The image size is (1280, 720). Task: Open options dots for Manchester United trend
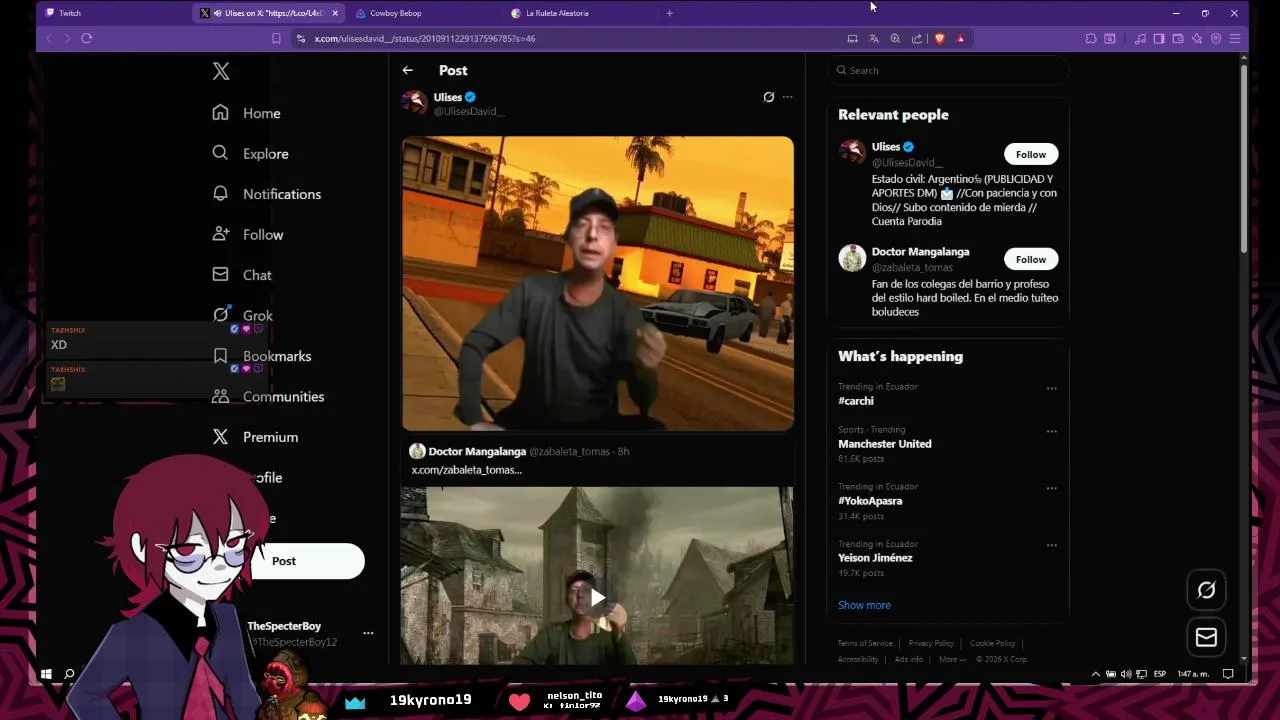click(1051, 431)
